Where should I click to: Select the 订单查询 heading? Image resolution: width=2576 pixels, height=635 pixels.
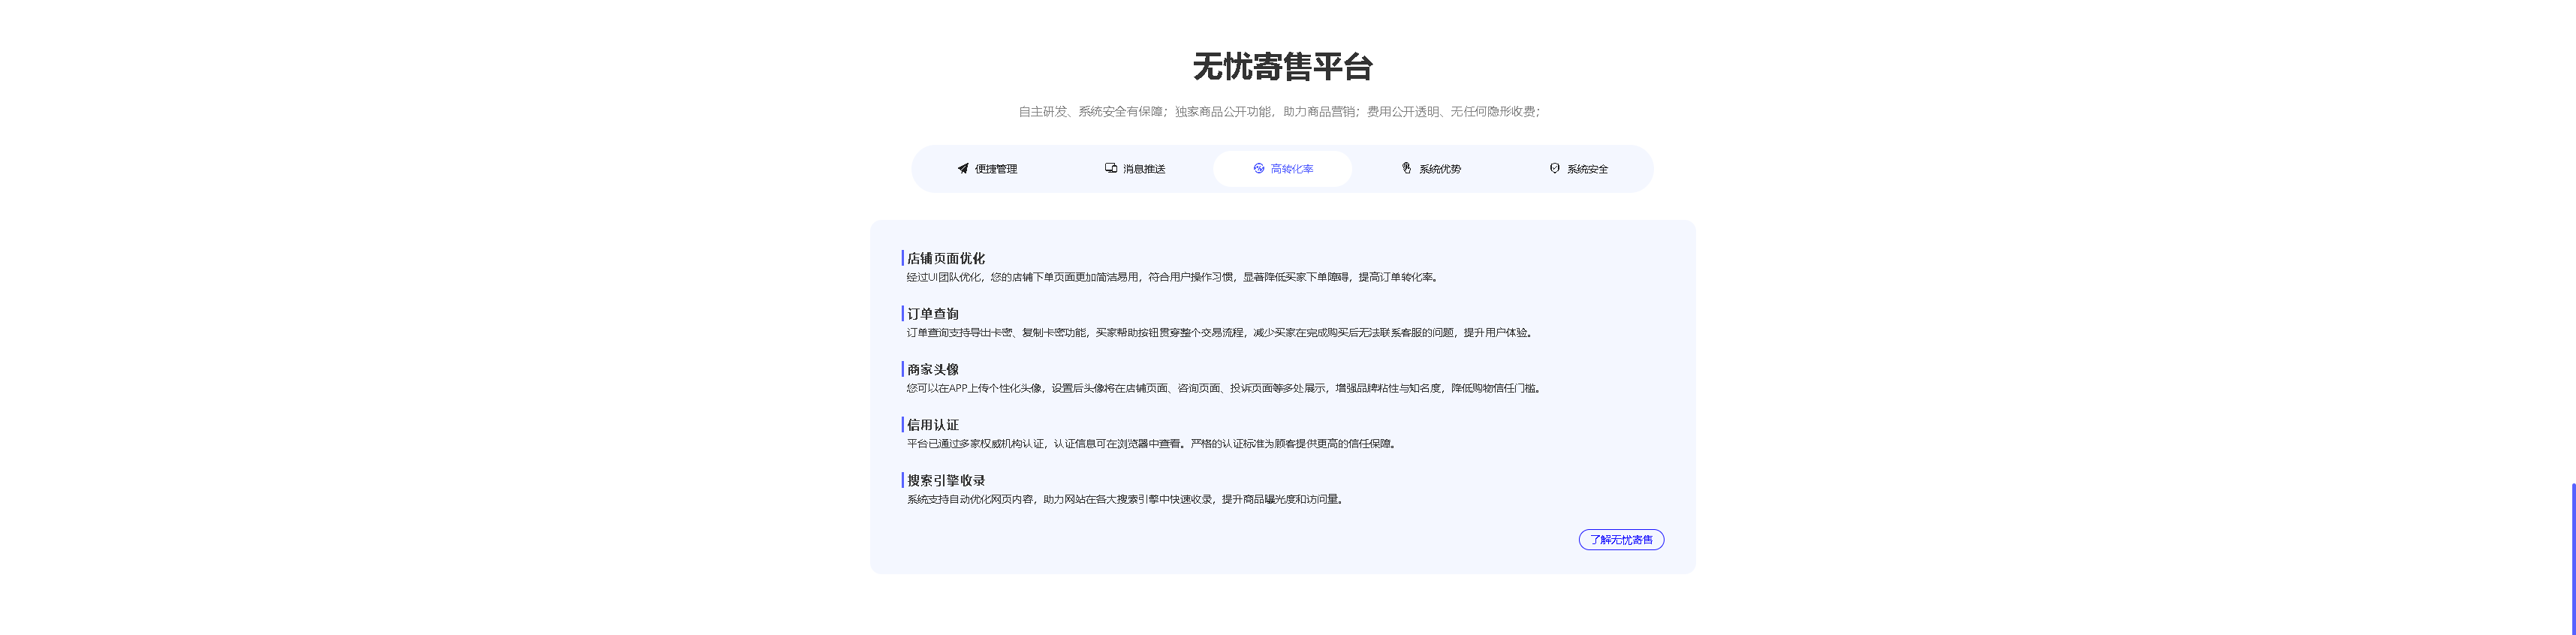point(932,314)
